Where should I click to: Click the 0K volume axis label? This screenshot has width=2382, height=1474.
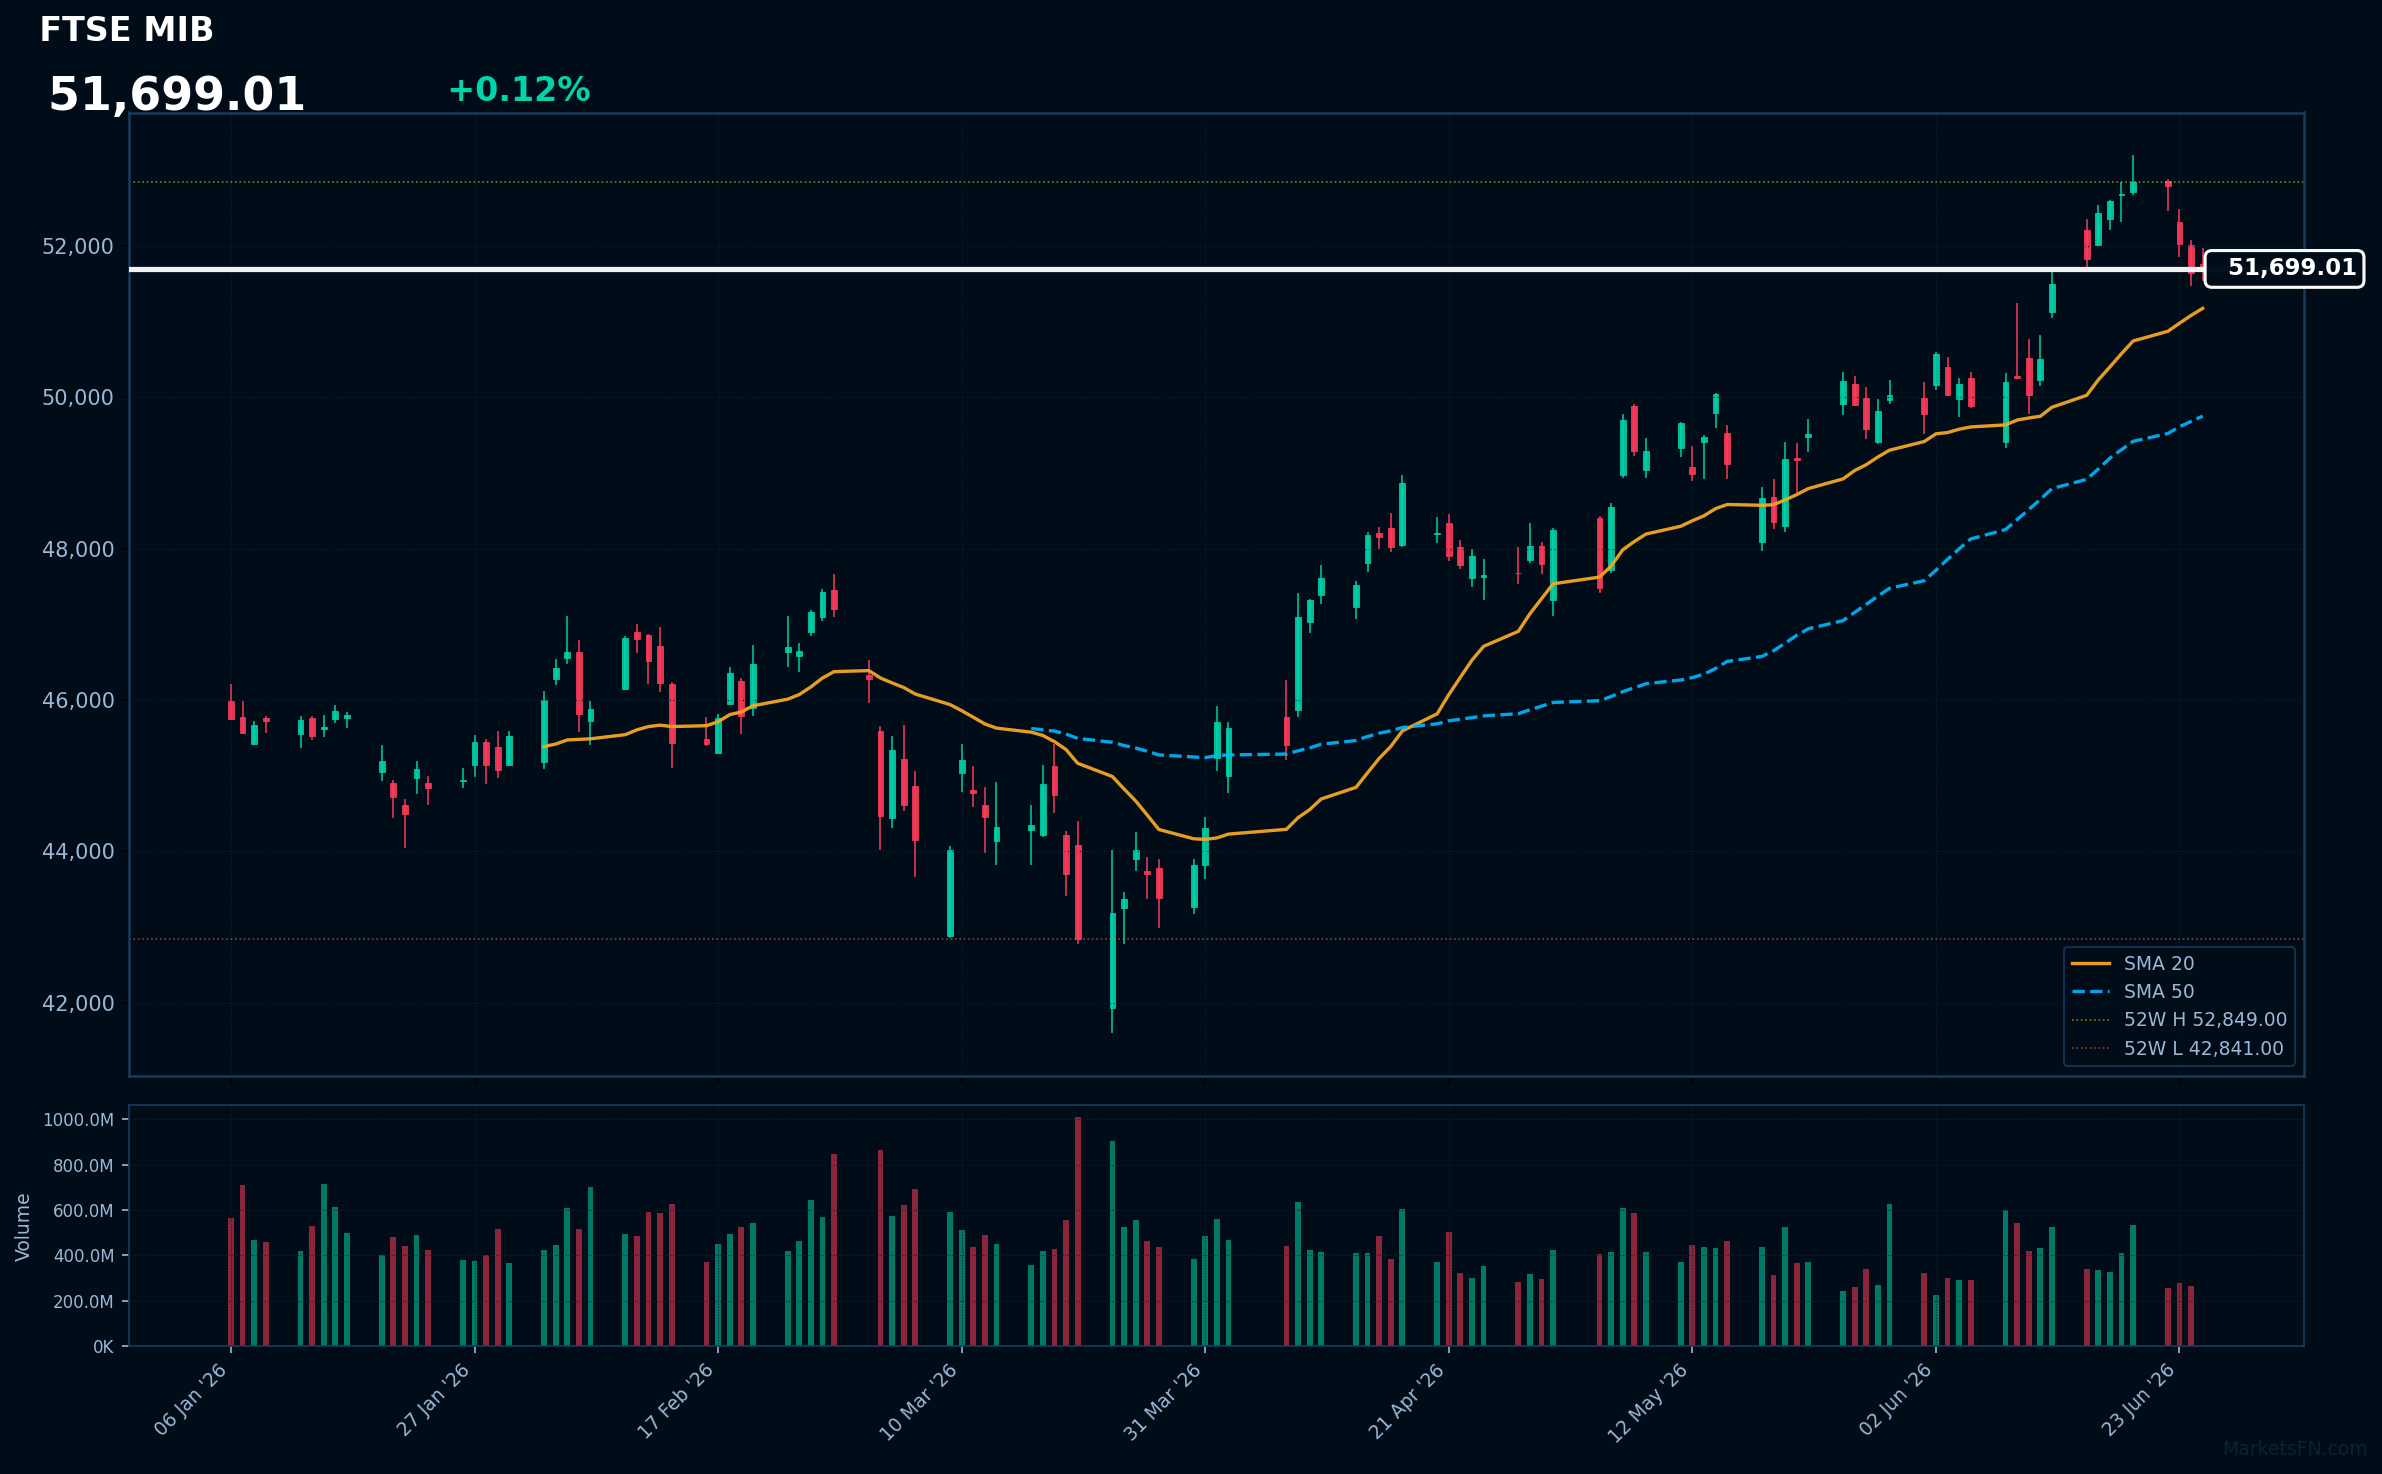click(103, 1347)
